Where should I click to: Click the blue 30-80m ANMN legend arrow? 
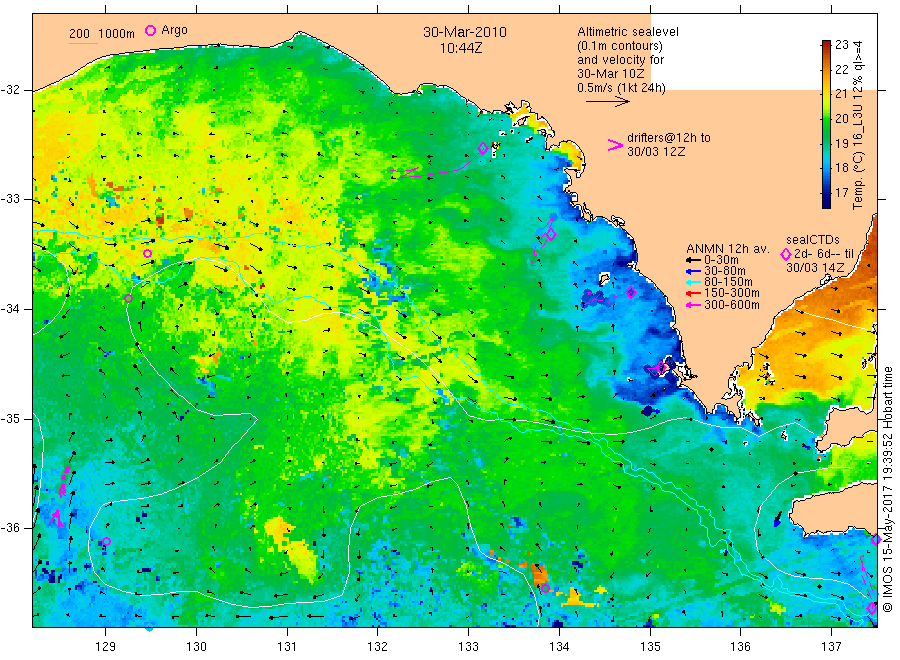(x=693, y=271)
